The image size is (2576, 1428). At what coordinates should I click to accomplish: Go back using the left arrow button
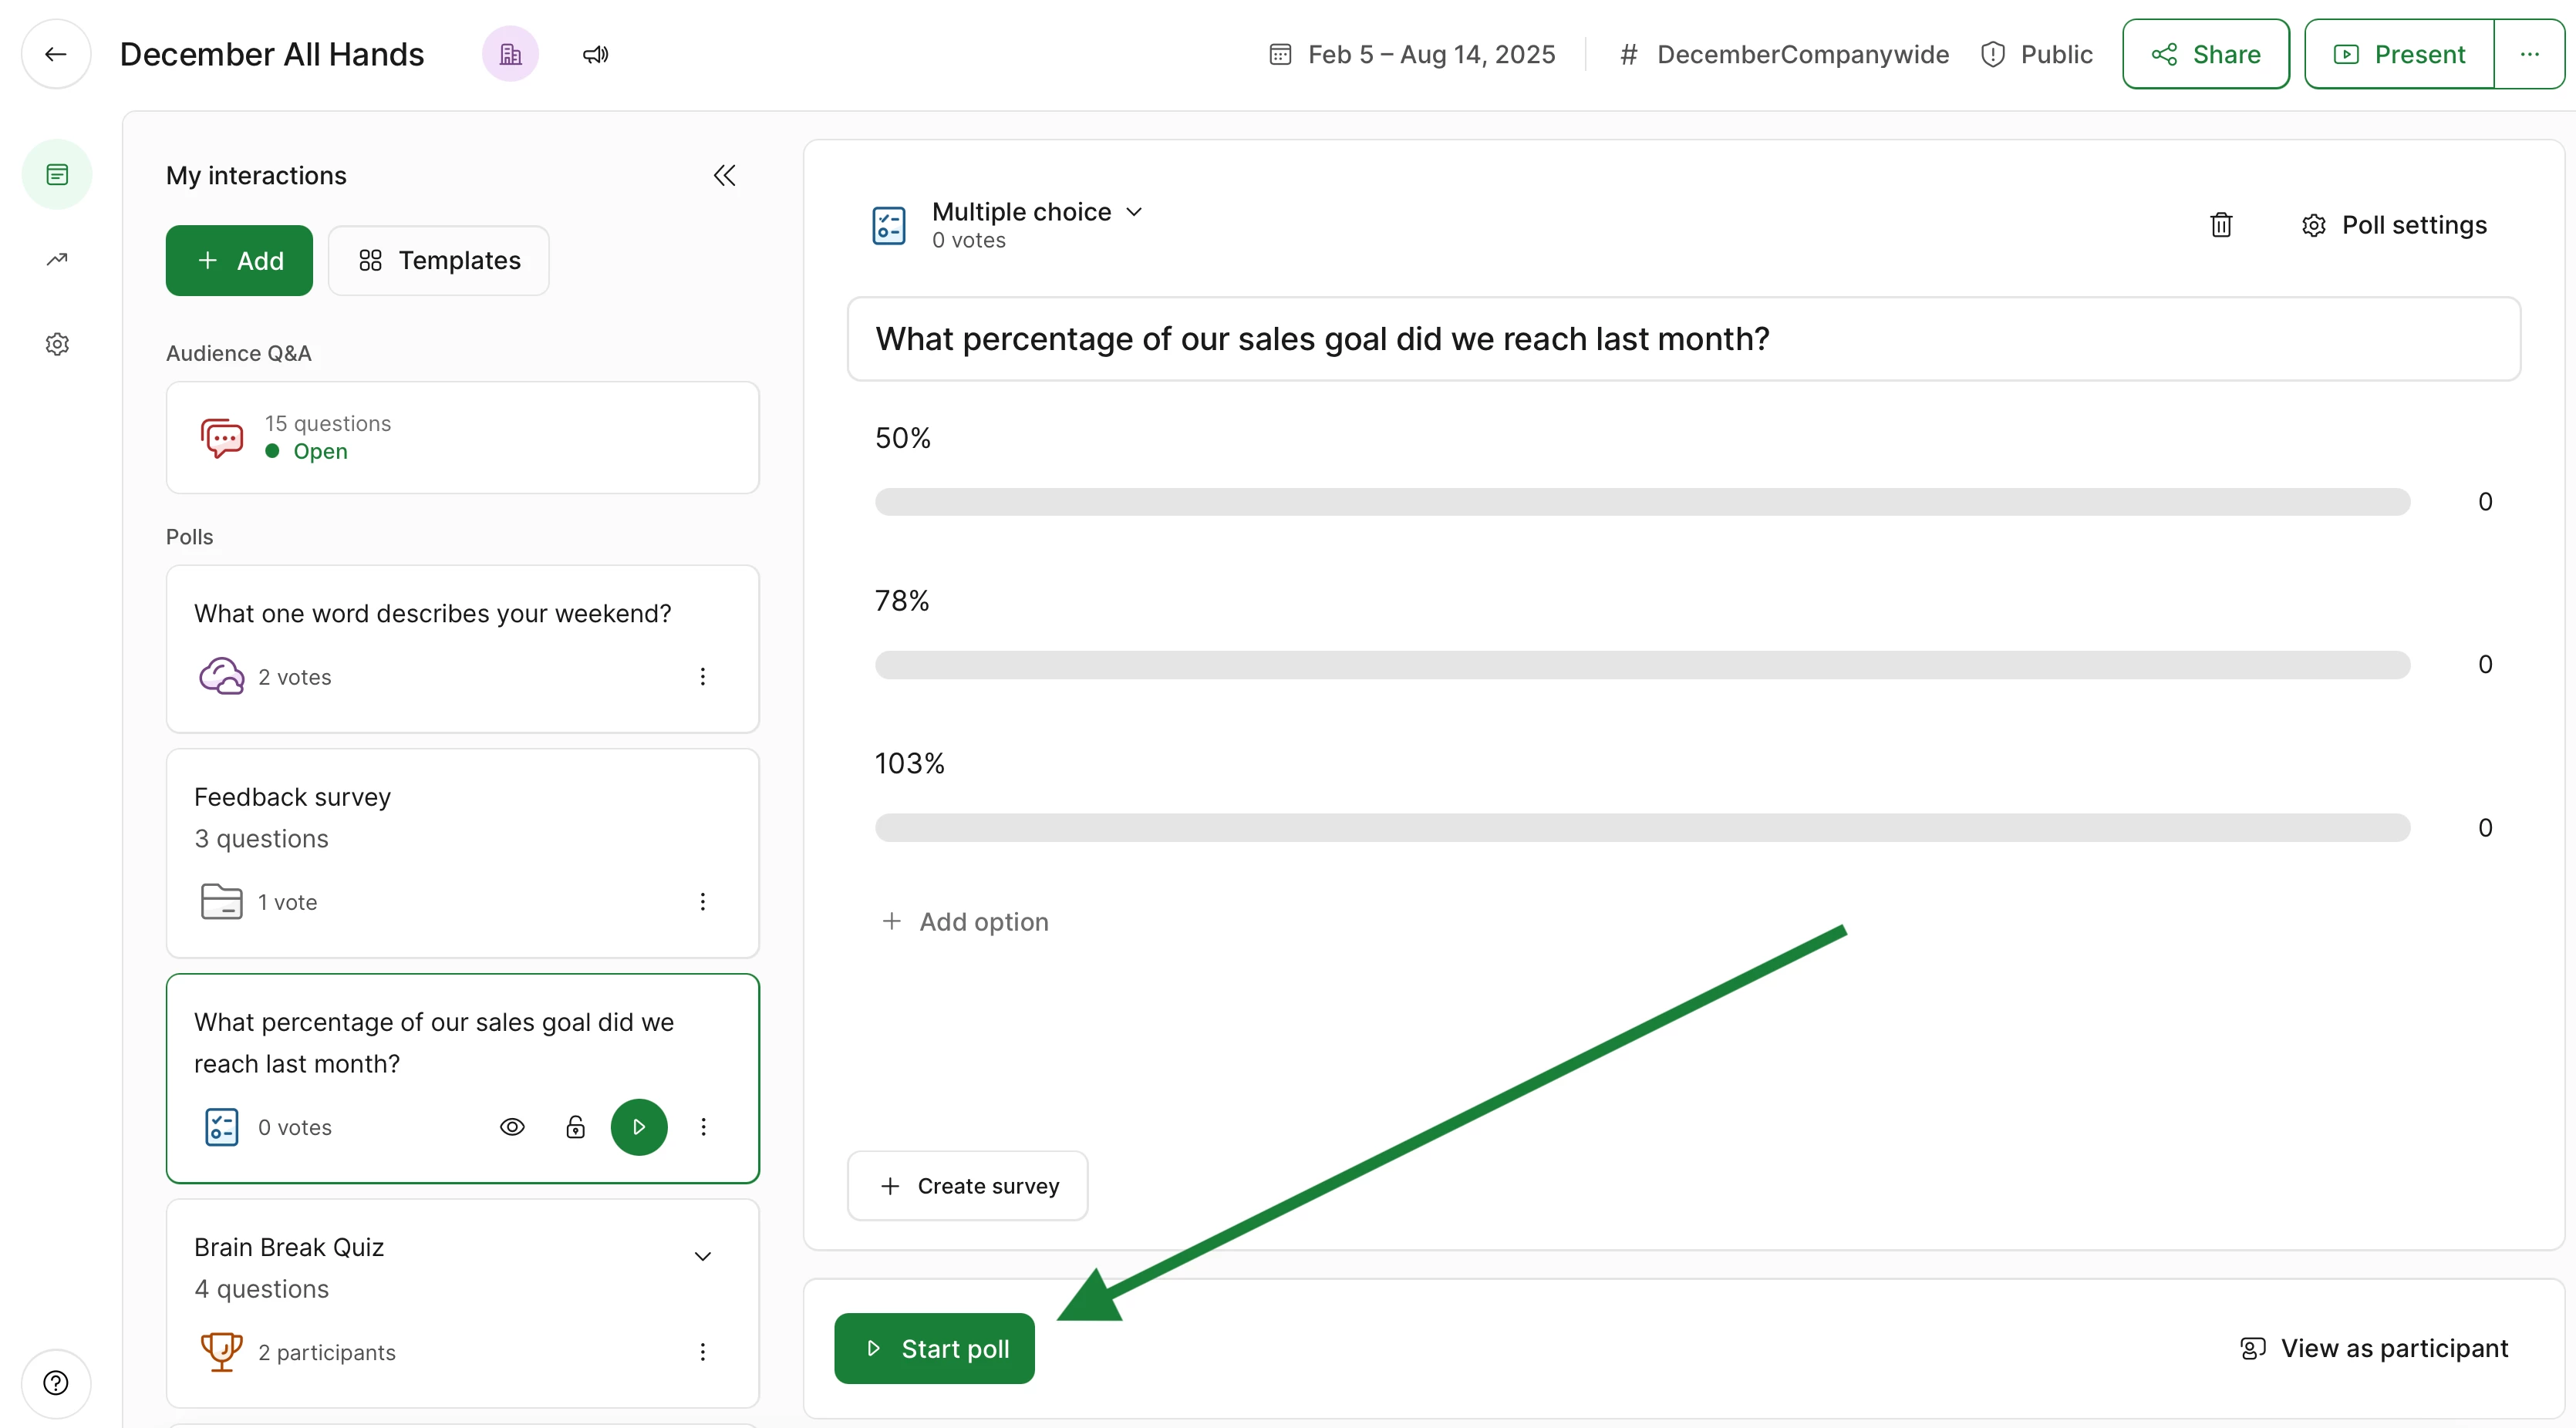point(56,54)
